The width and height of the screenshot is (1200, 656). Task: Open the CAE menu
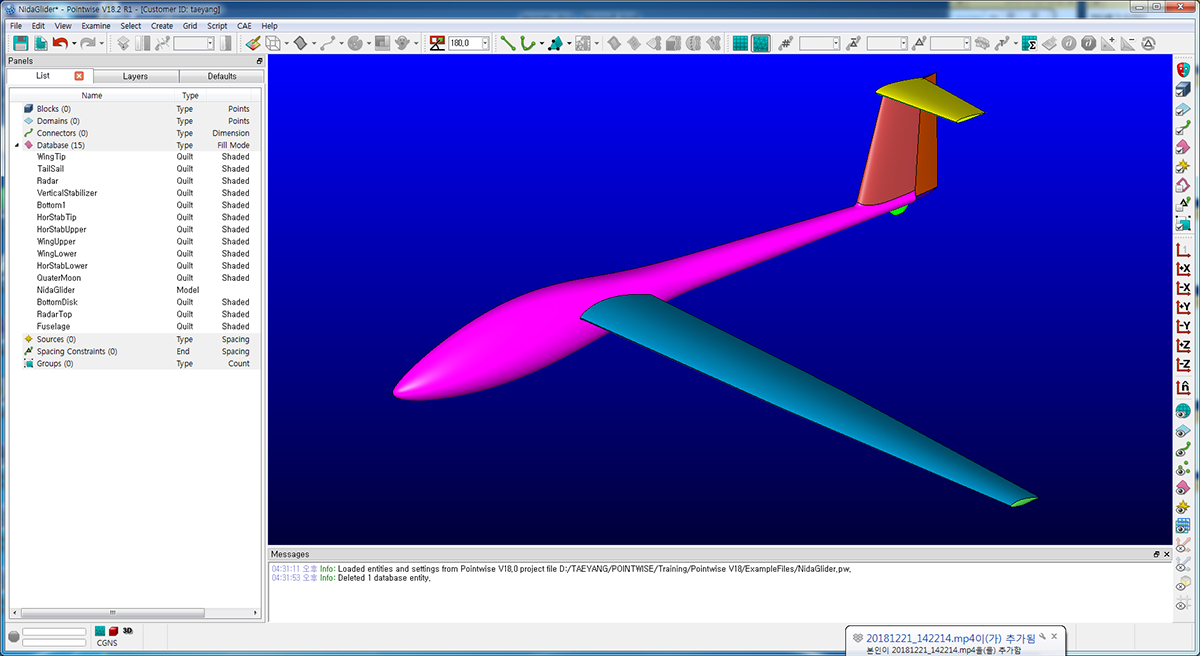tap(245, 25)
